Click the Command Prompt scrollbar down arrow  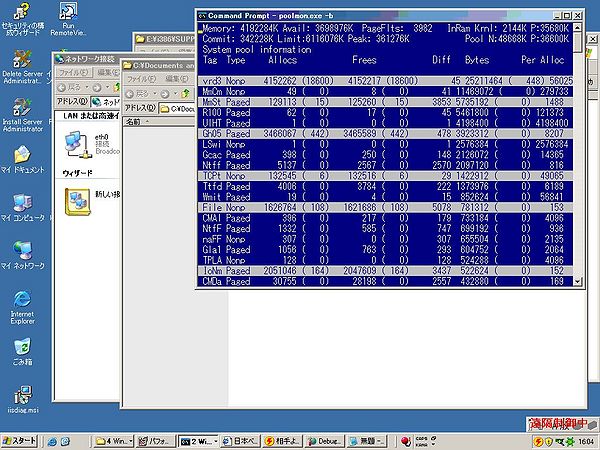point(577,282)
